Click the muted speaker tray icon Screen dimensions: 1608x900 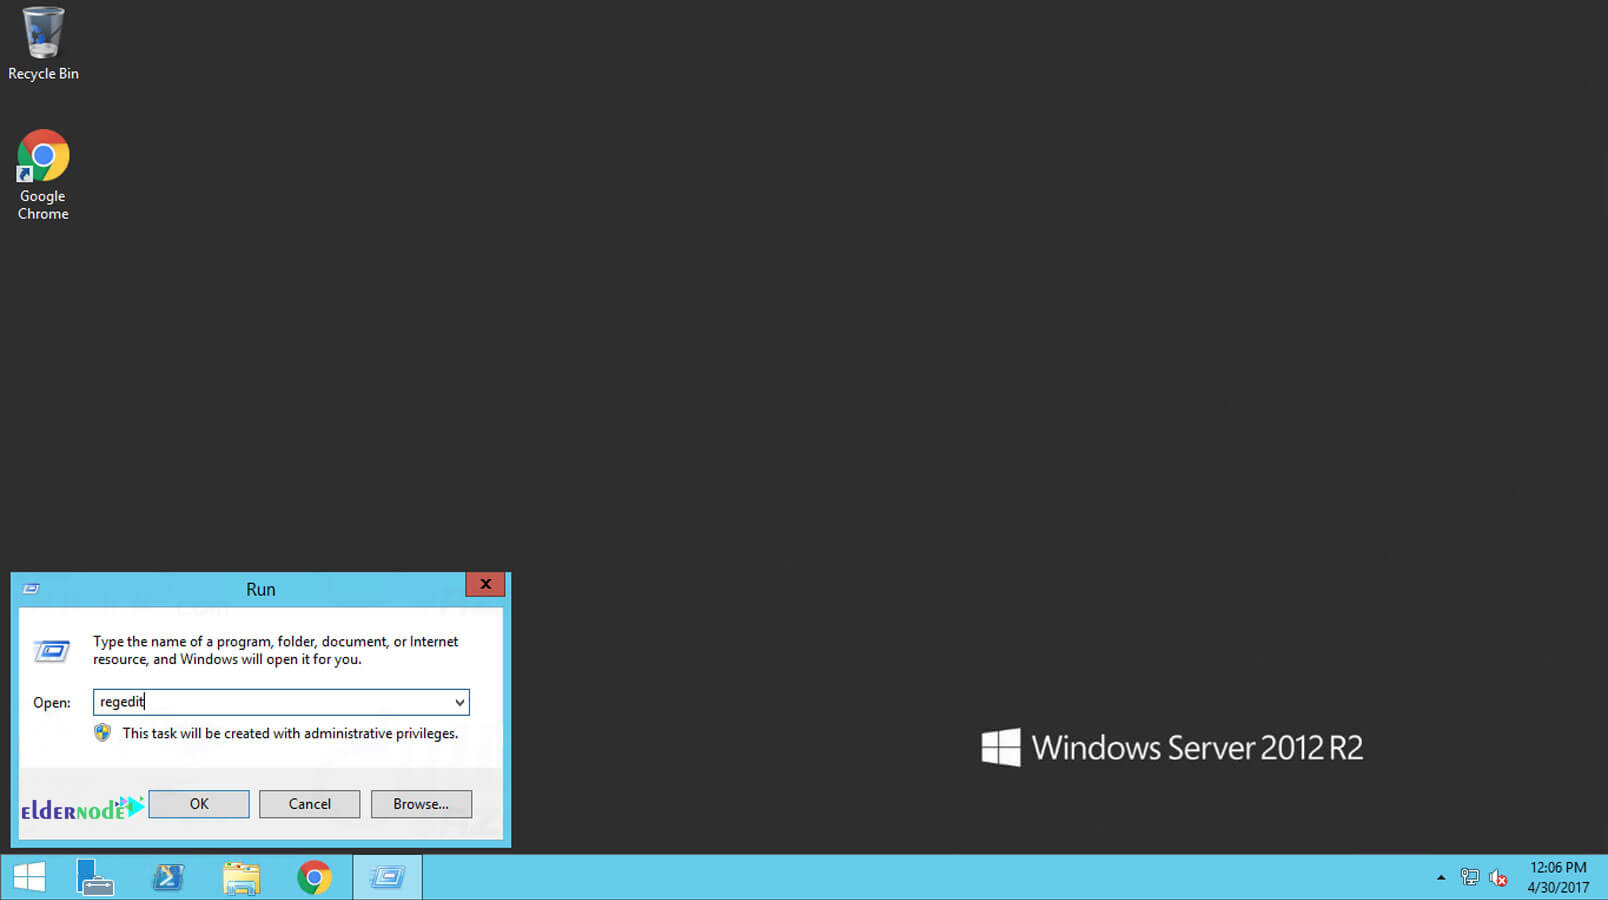[1499, 877]
